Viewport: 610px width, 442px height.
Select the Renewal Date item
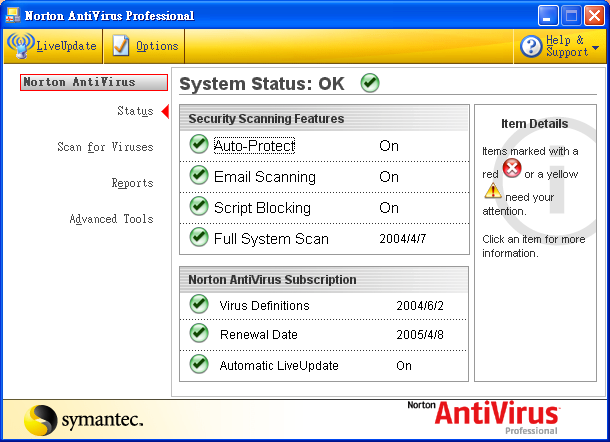(259, 335)
